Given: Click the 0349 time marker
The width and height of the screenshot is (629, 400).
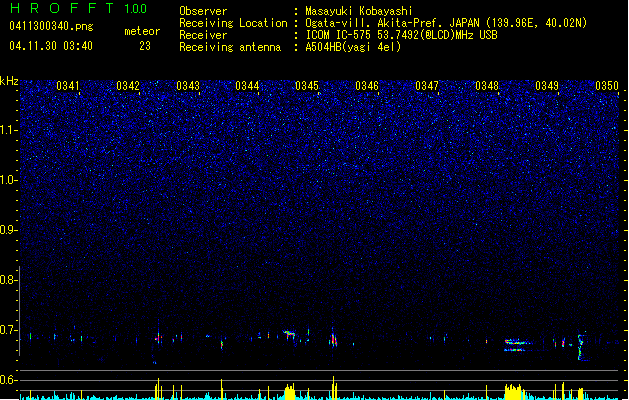Looking at the screenshot, I should point(547,86).
